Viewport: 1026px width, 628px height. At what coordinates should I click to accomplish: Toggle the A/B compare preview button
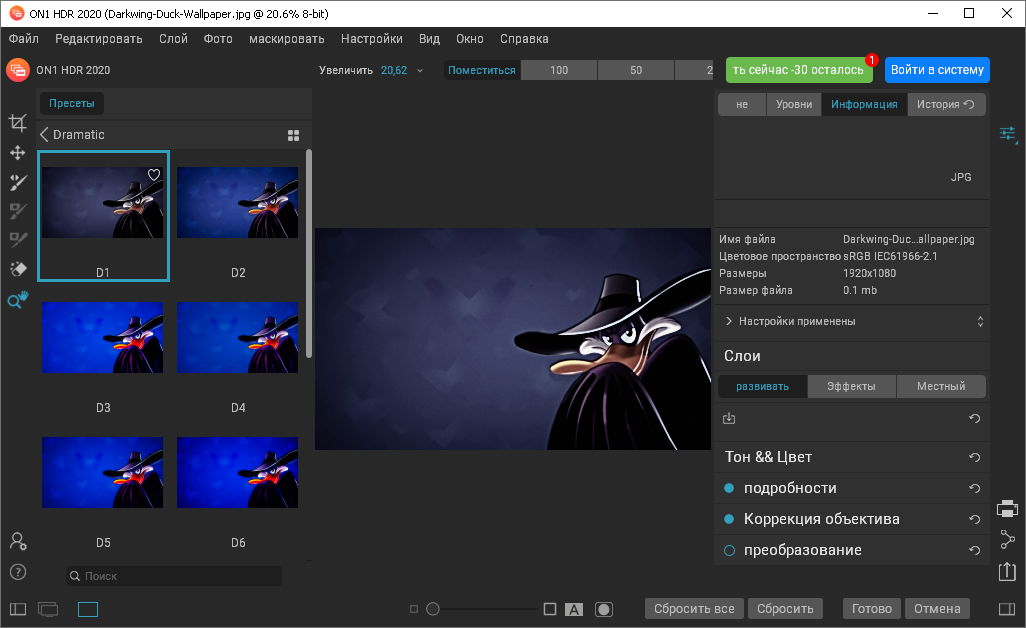click(x=574, y=610)
